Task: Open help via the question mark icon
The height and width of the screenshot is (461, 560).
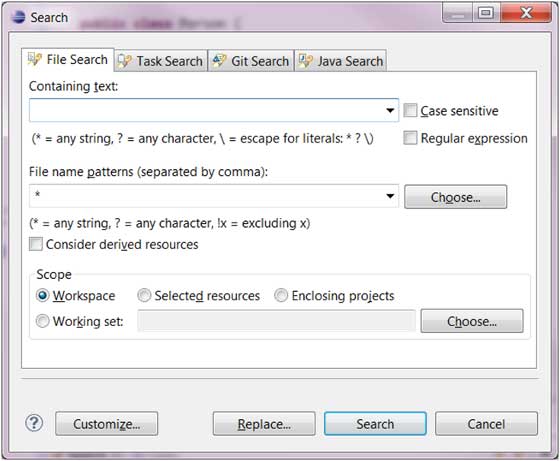Action: pyautogui.click(x=34, y=423)
